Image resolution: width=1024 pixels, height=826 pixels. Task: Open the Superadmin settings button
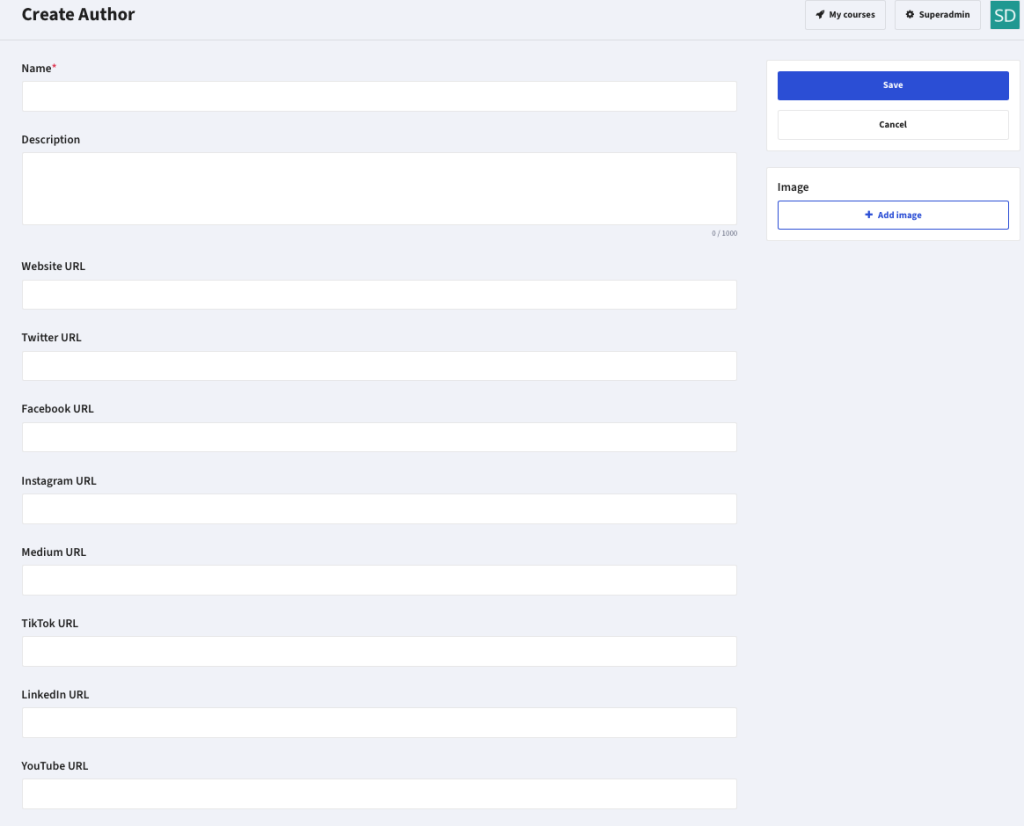[937, 14]
